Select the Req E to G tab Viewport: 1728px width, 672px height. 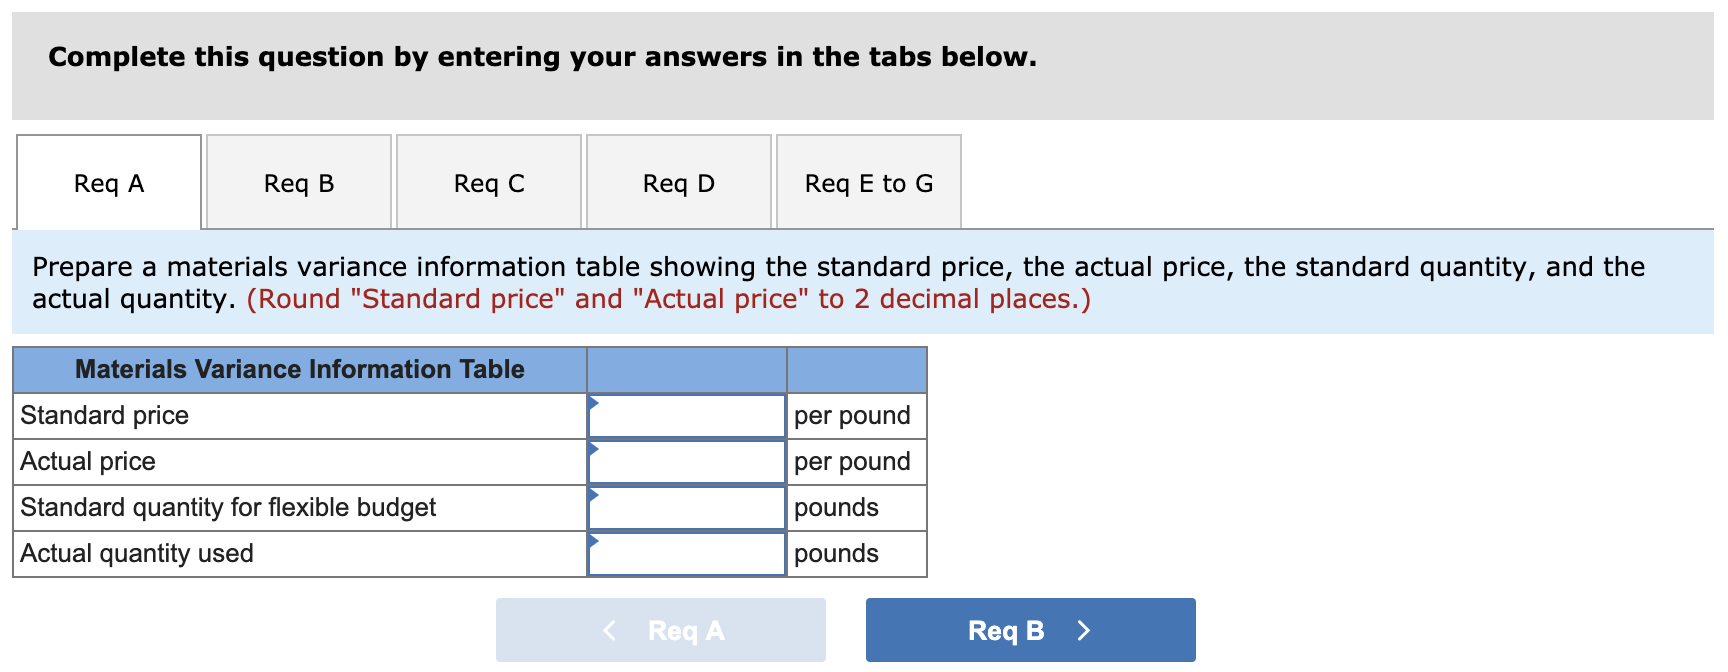pyautogui.click(x=868, y=183)
